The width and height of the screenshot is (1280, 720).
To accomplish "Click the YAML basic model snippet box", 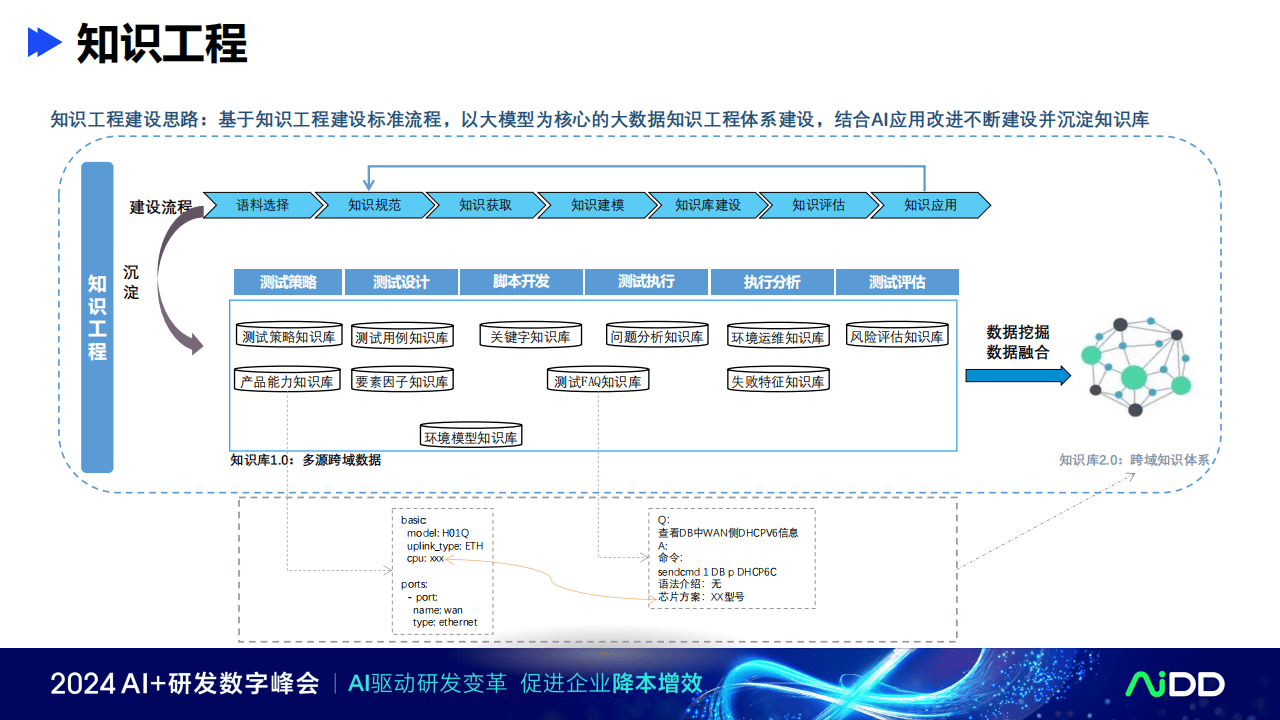I will (443, 571).
